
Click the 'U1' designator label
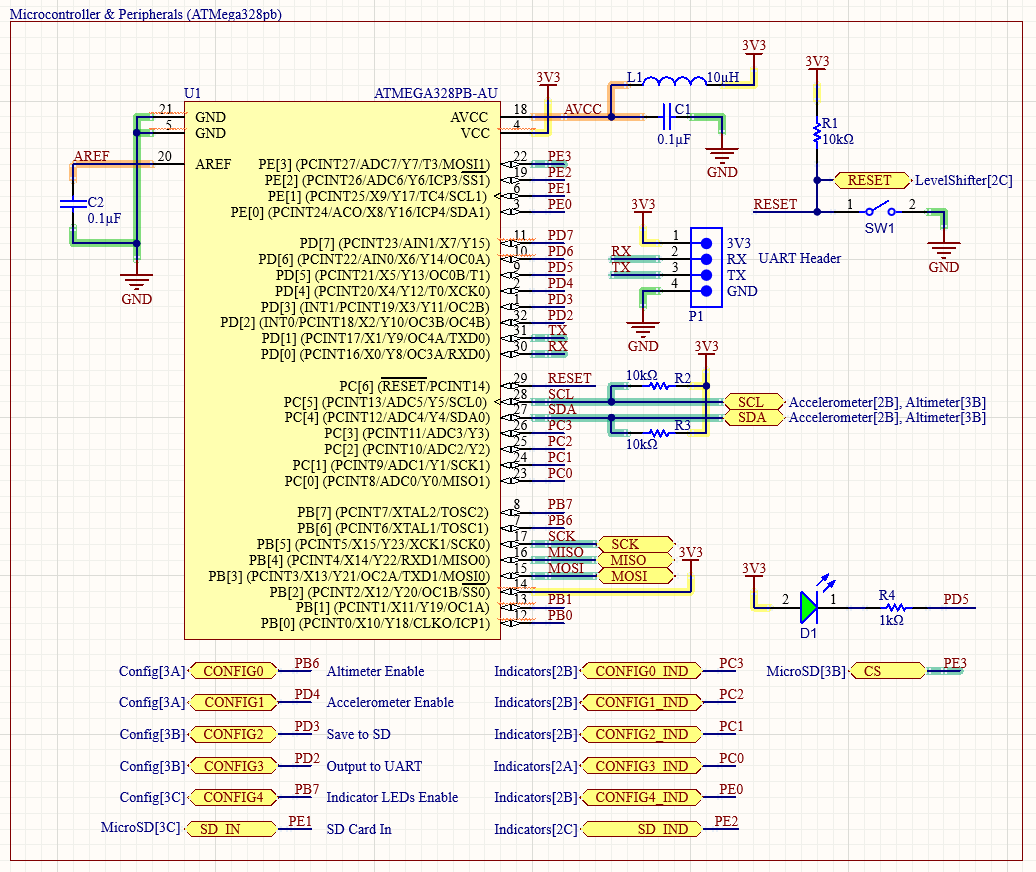point(192,93)
